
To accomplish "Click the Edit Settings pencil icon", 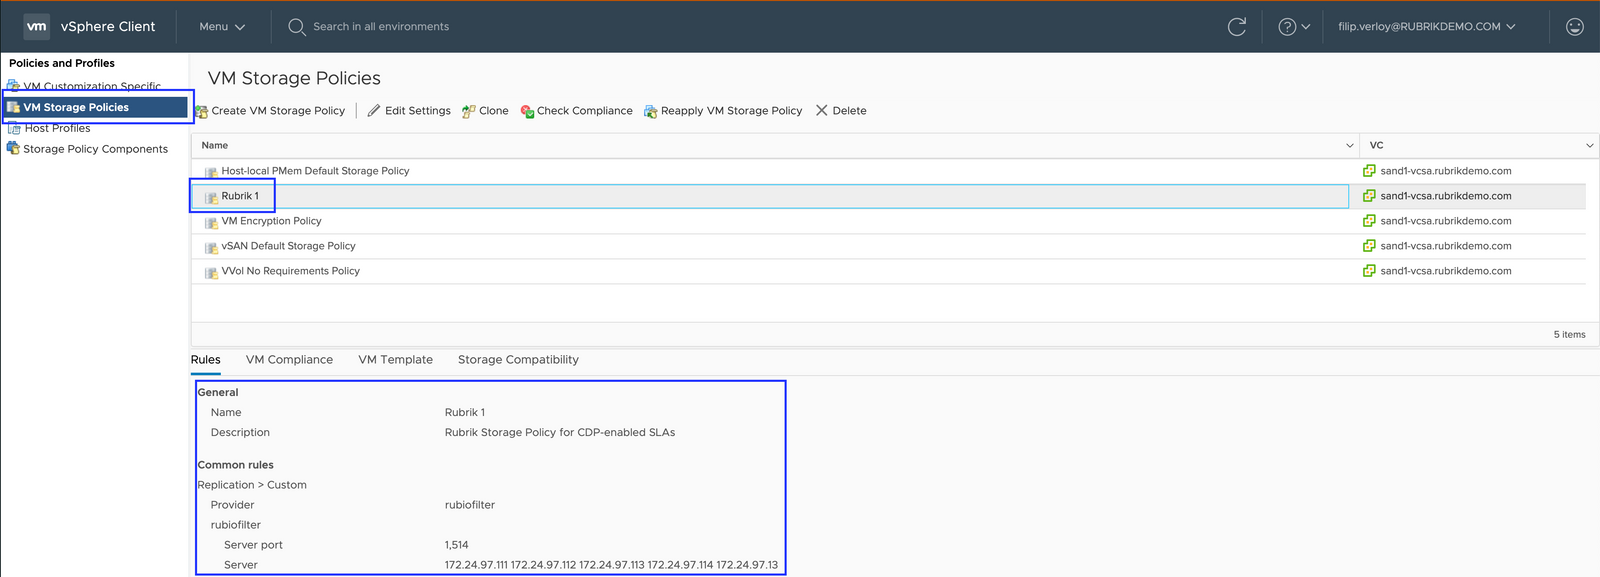I will [374, 111].
